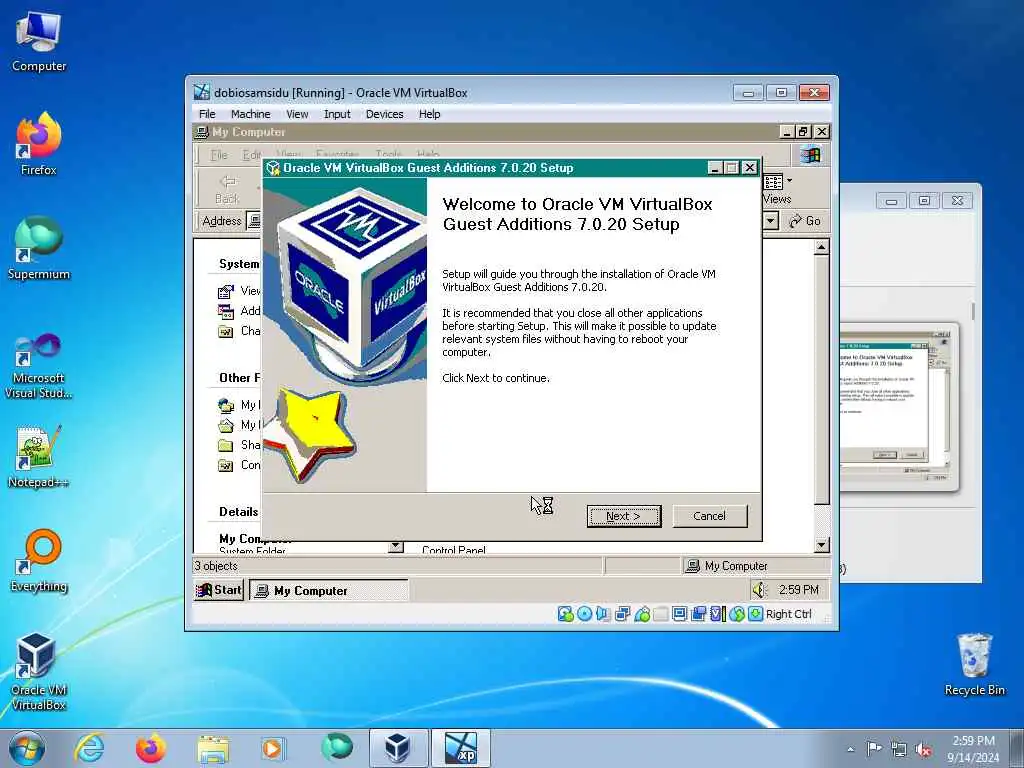Launch the Supermium desktop shortcut

39,248
